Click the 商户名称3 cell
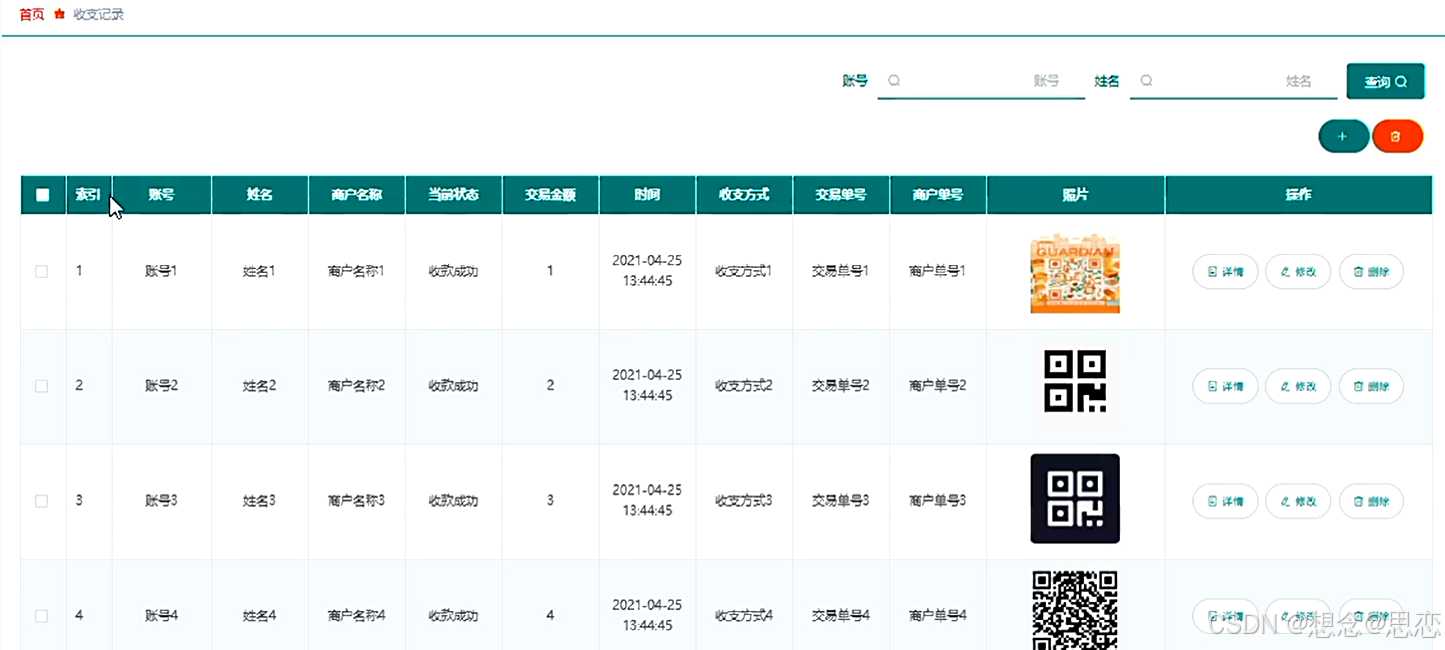 (356, 501)
